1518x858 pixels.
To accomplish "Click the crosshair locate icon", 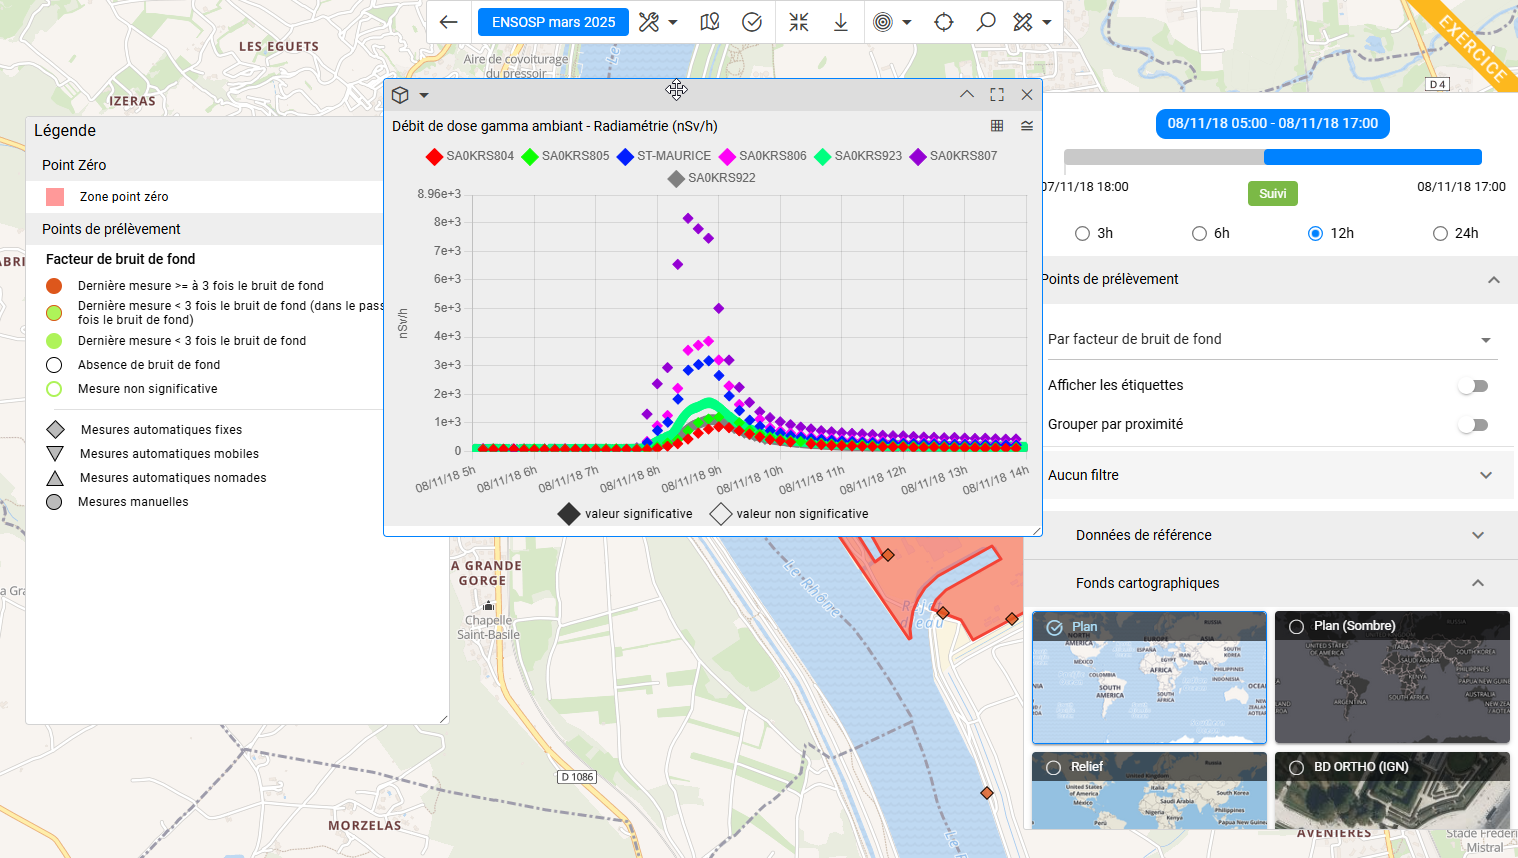I will [x=943, y=22].
